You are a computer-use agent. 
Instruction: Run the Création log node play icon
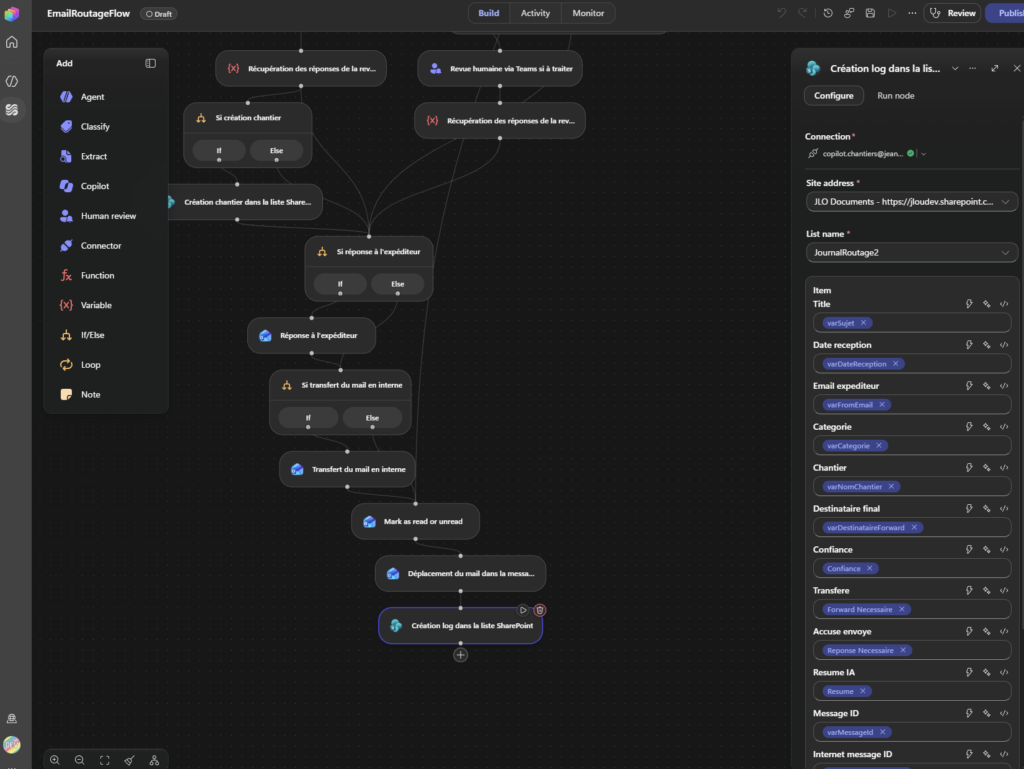coord(523,610)
